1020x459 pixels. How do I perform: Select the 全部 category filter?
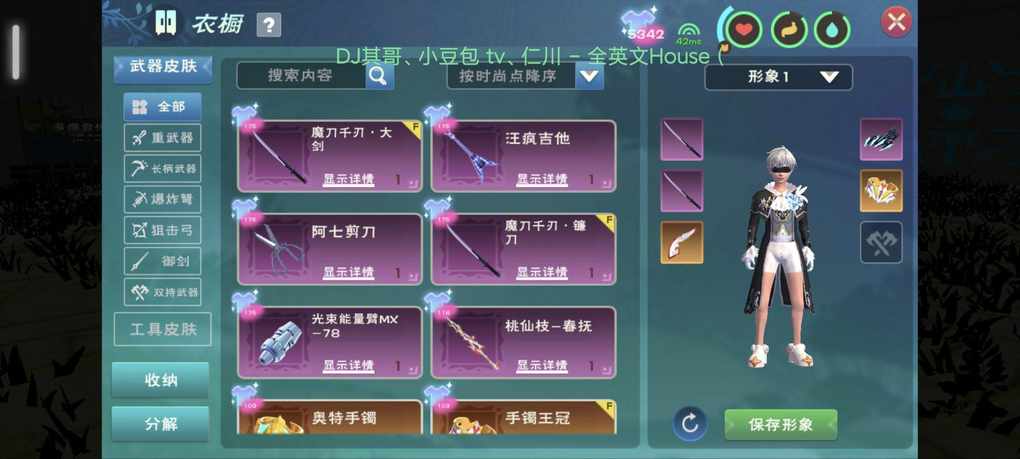pos(163,107)
